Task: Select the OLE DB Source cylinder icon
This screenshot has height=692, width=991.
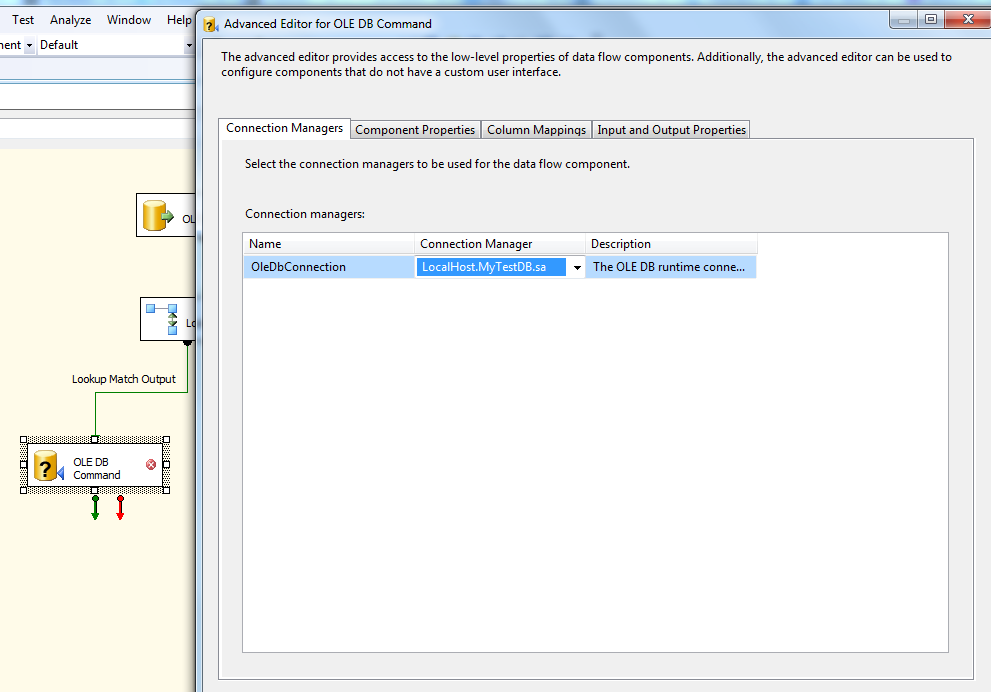Action: (x=158, y=215)
